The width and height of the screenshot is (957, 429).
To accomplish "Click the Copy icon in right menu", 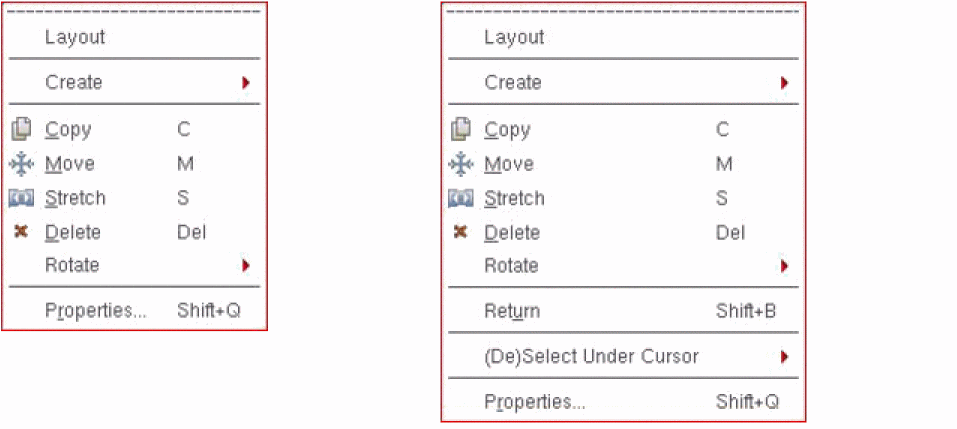I will point(461,129).
